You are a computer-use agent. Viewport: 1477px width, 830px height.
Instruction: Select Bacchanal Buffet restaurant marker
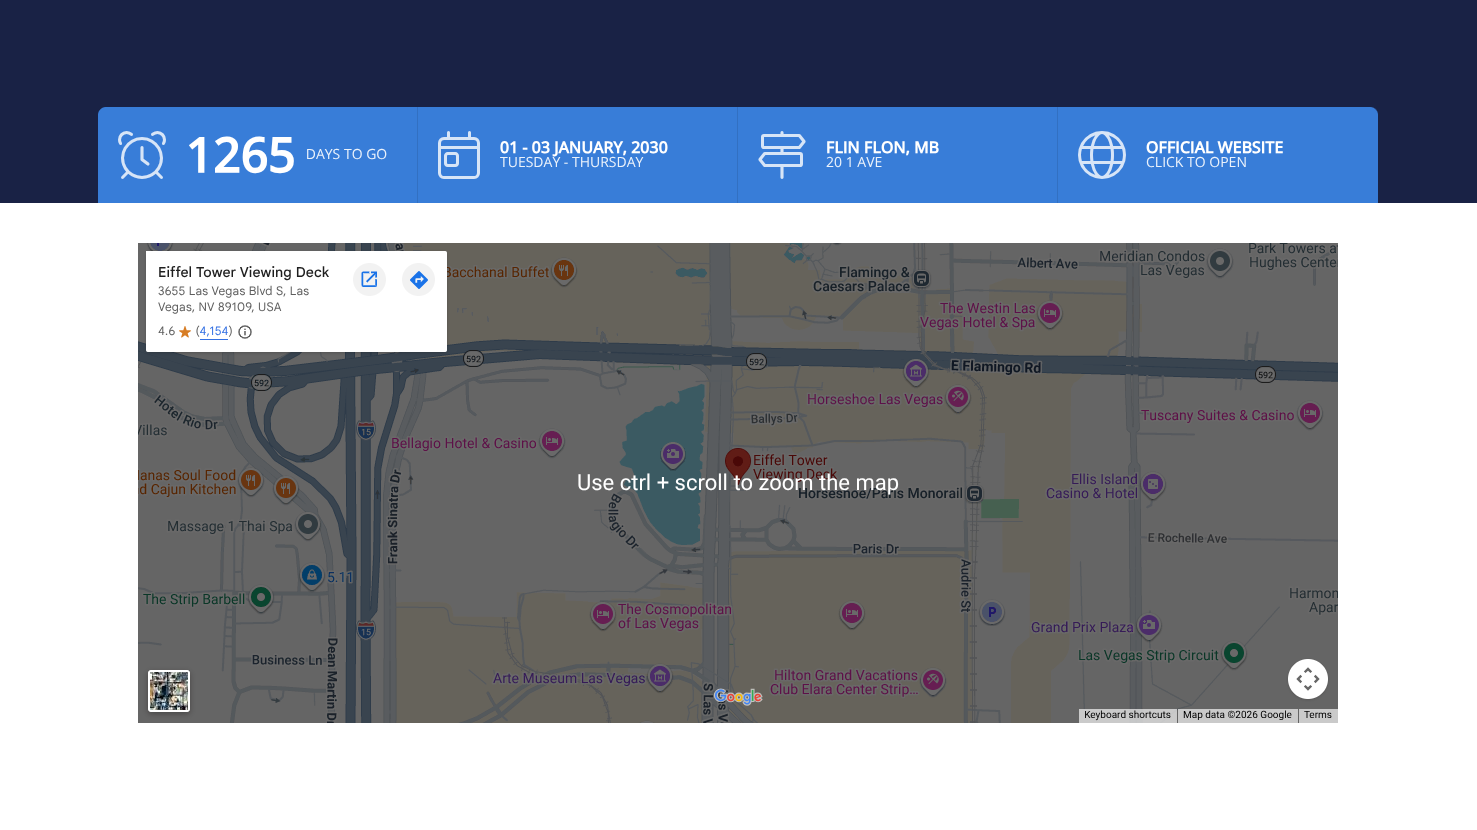[x=564, y=270]
